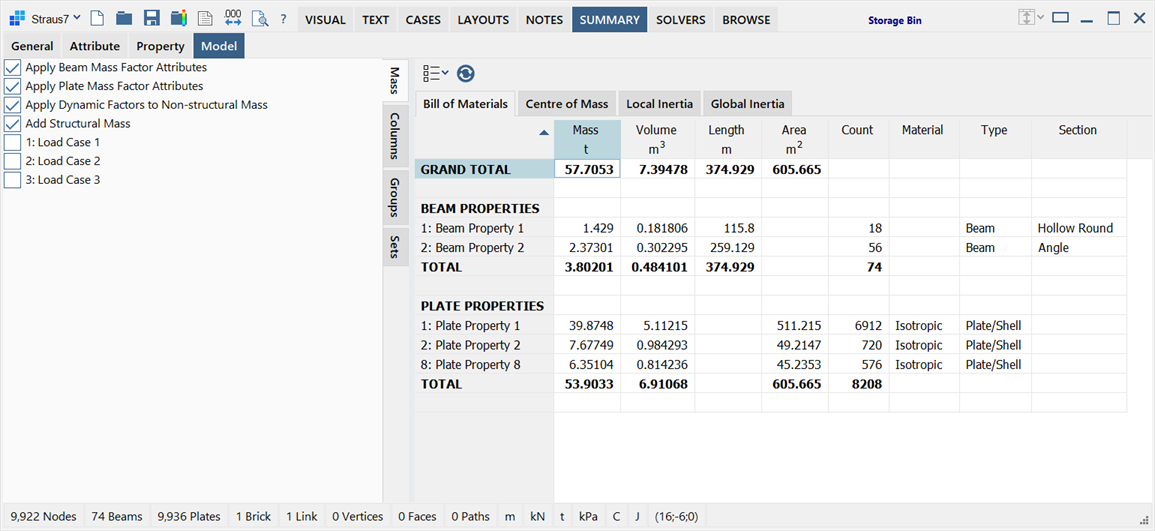Screen dimensions: 1155x531
Task: Open the CASES tab
Action: point(424,20)
